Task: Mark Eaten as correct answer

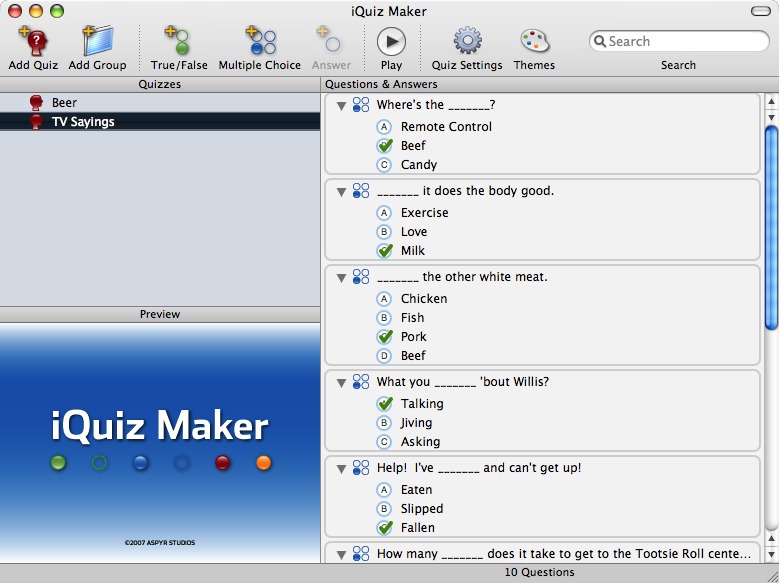Action: 384,490
